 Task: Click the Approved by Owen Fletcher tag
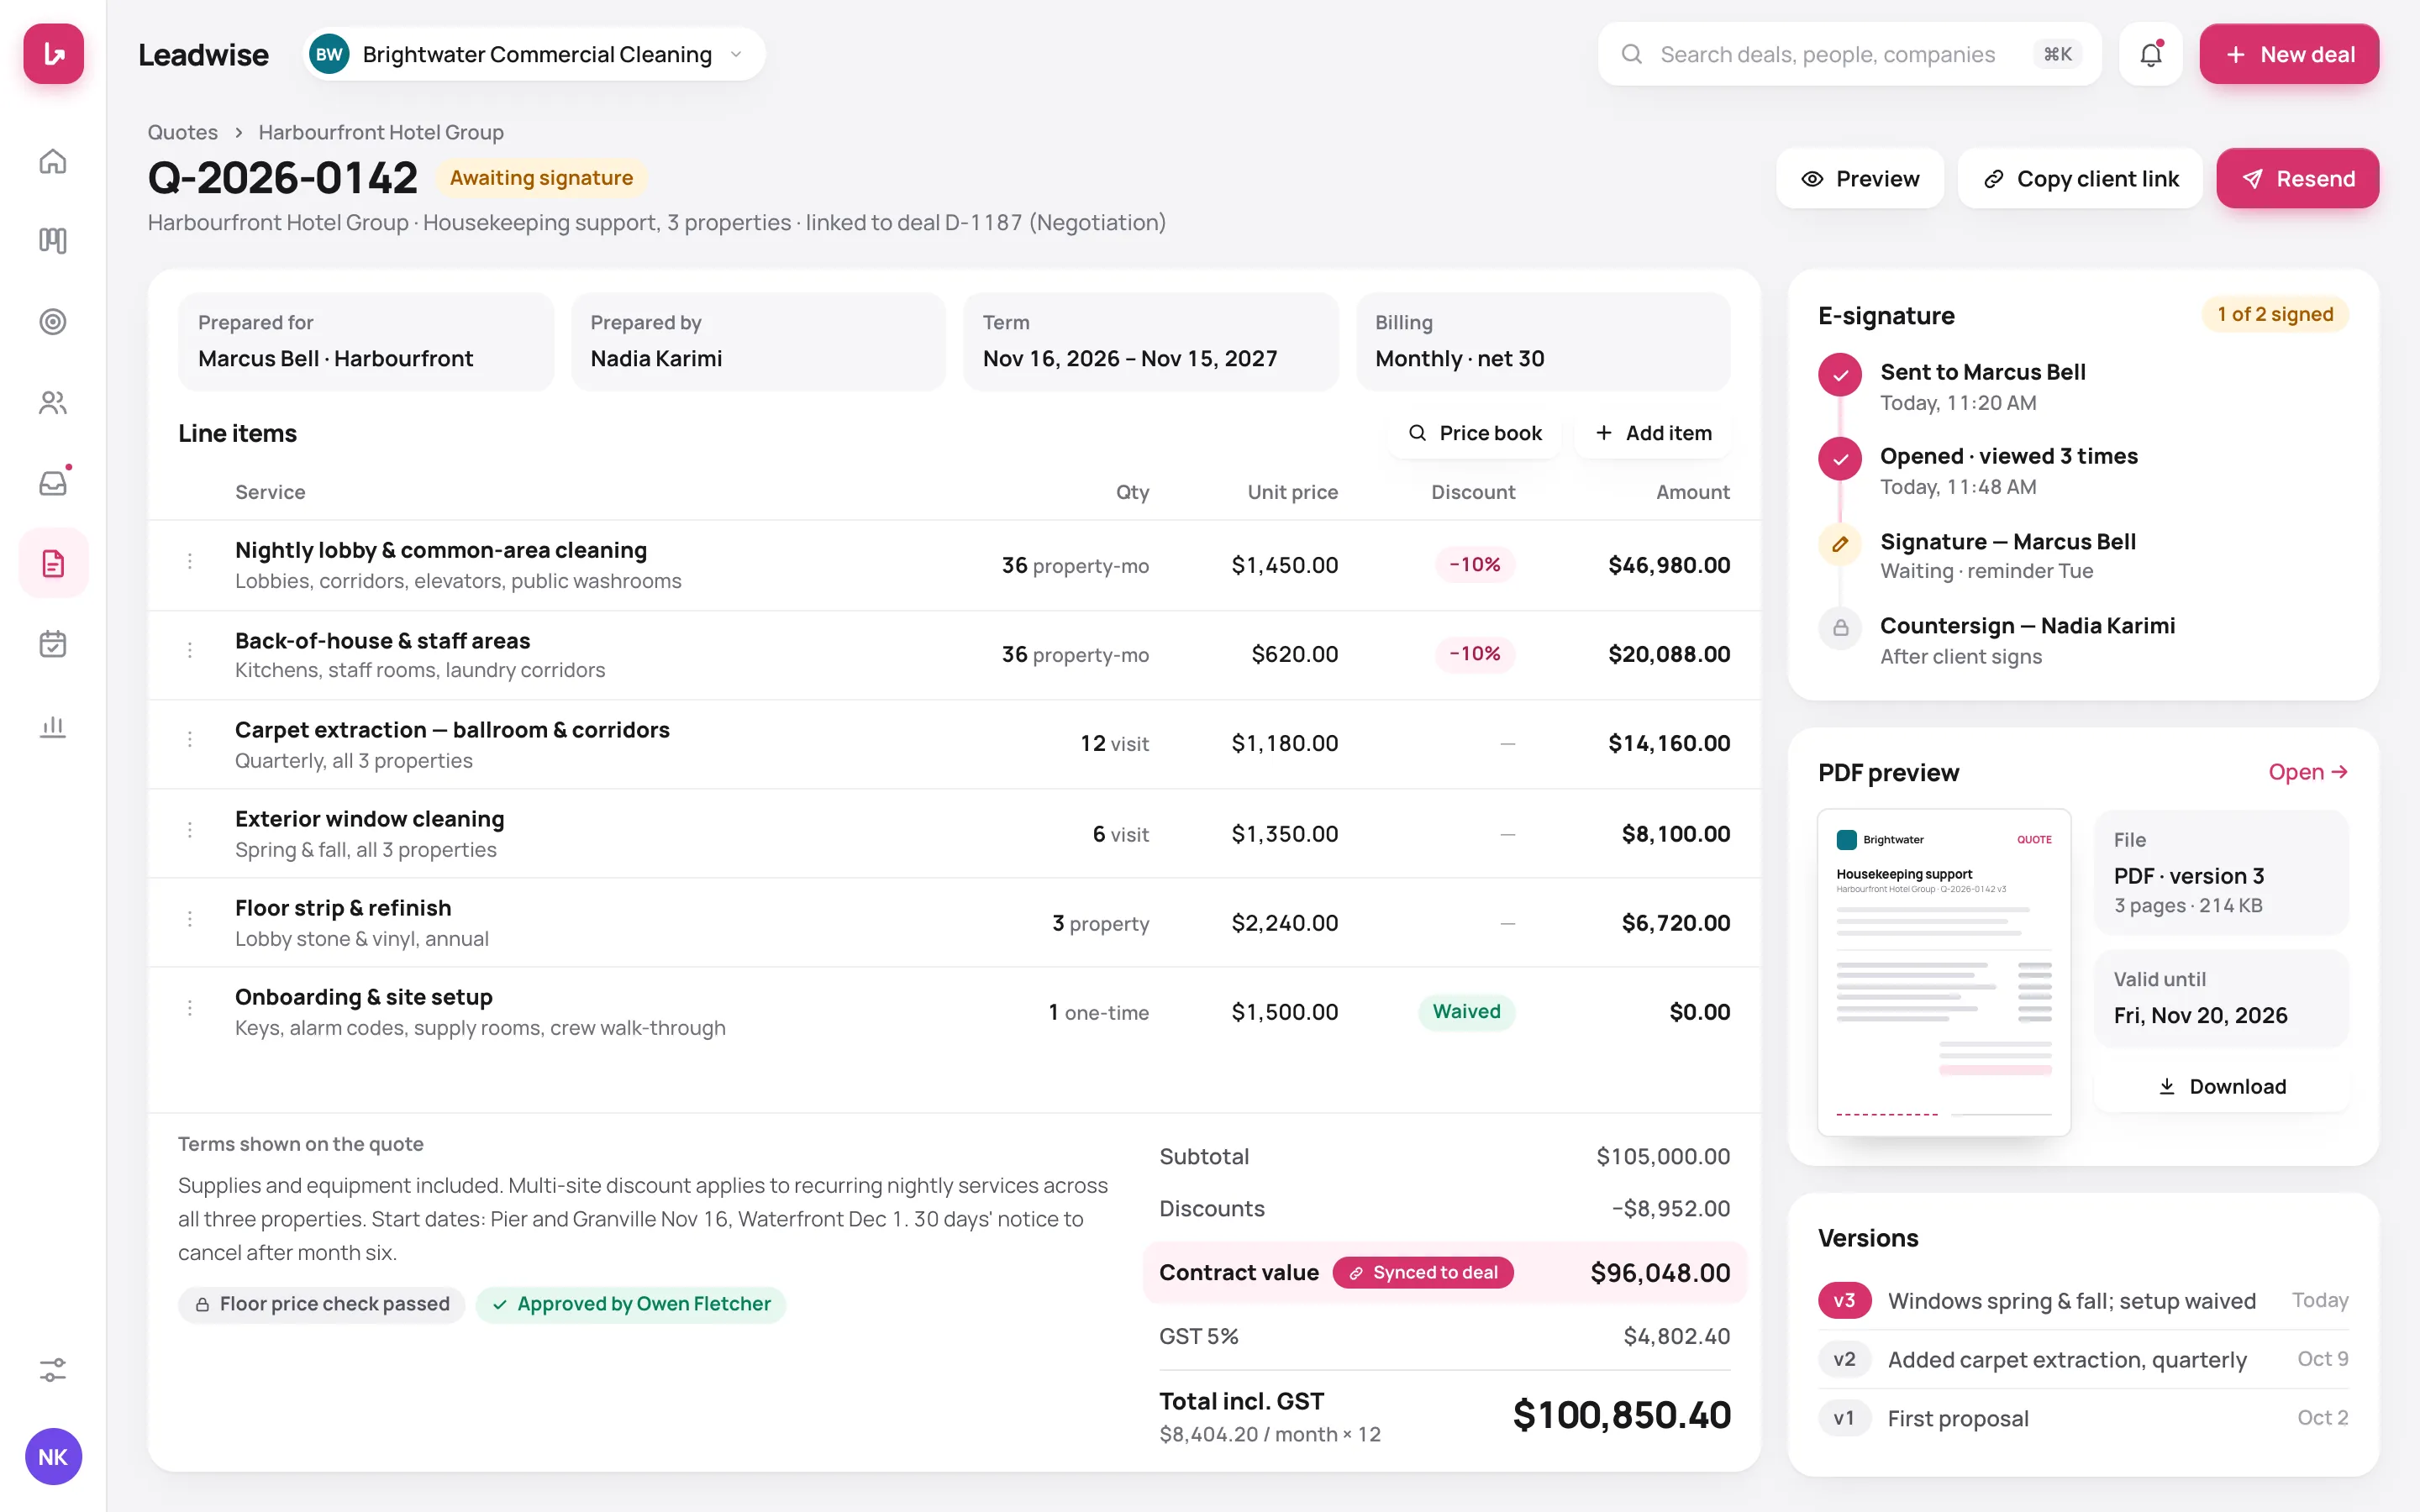(x=631, y=1304)
